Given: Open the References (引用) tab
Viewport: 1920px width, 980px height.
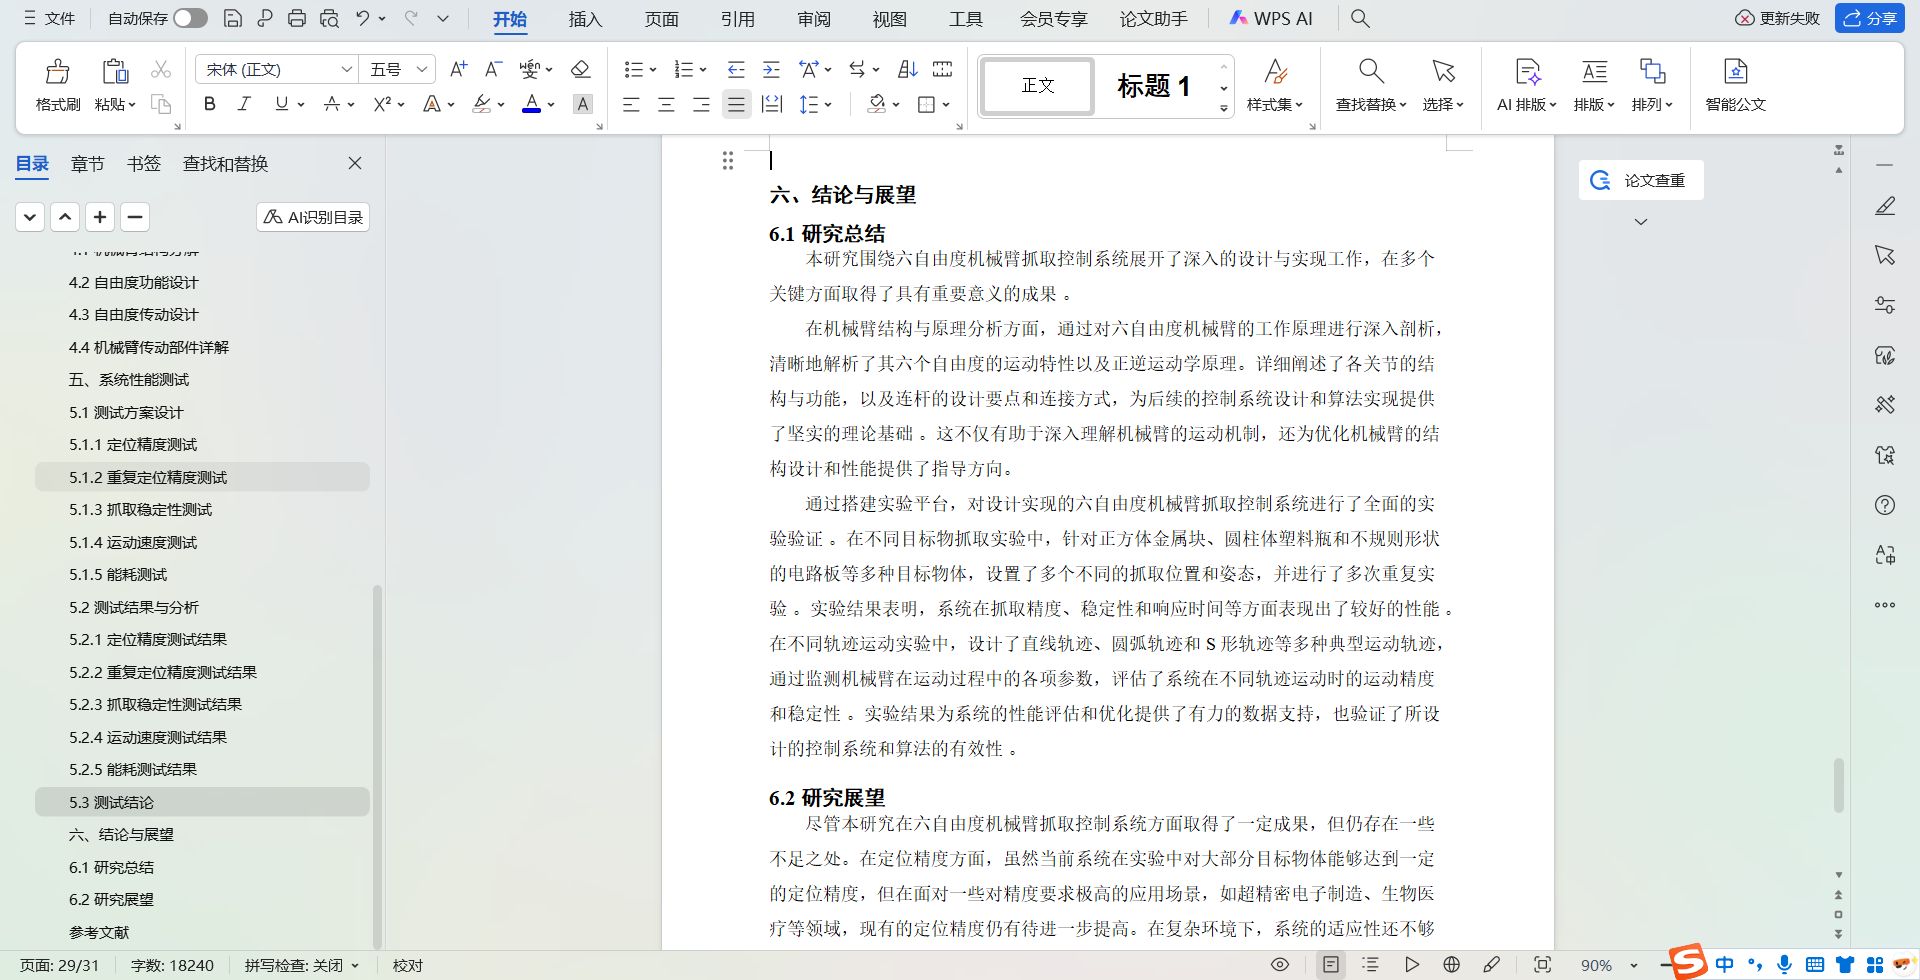Looking at the screenshot, I should tap(737, 19).
